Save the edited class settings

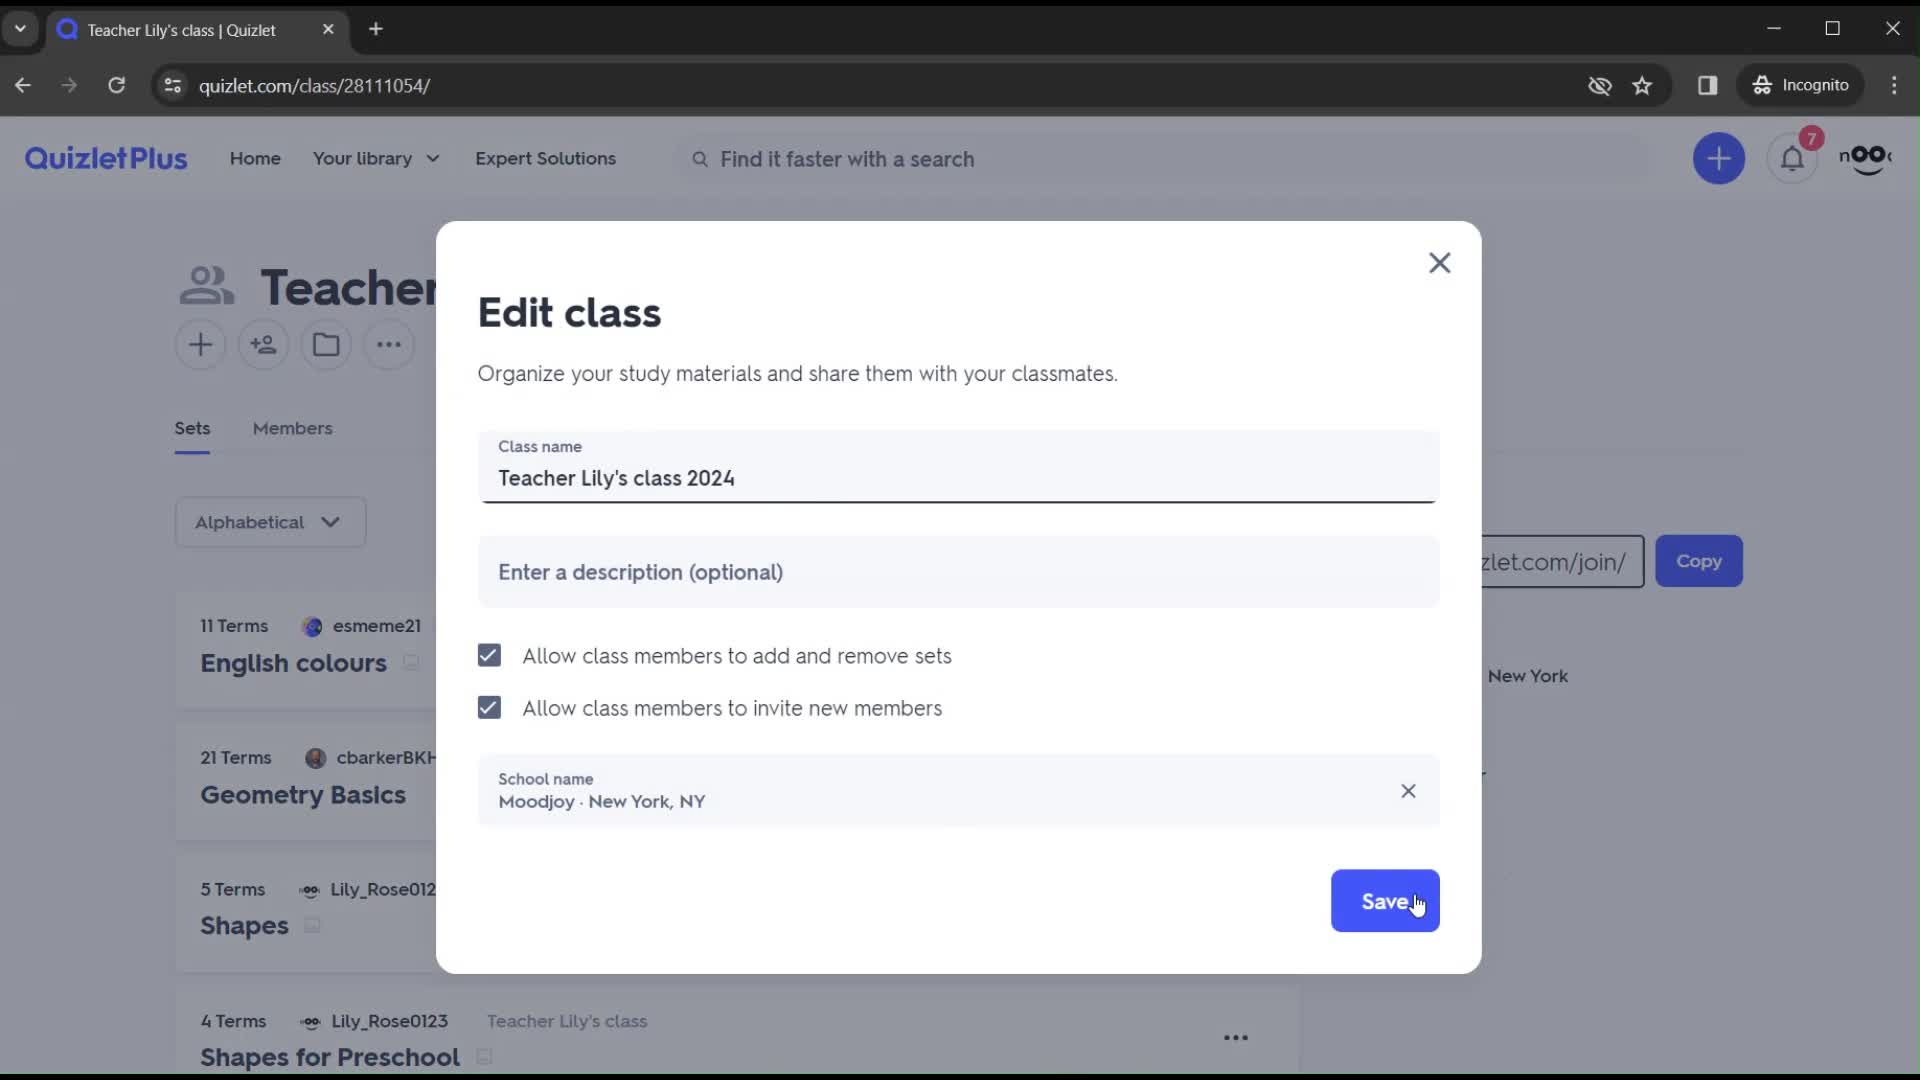tap(1385, 901)
